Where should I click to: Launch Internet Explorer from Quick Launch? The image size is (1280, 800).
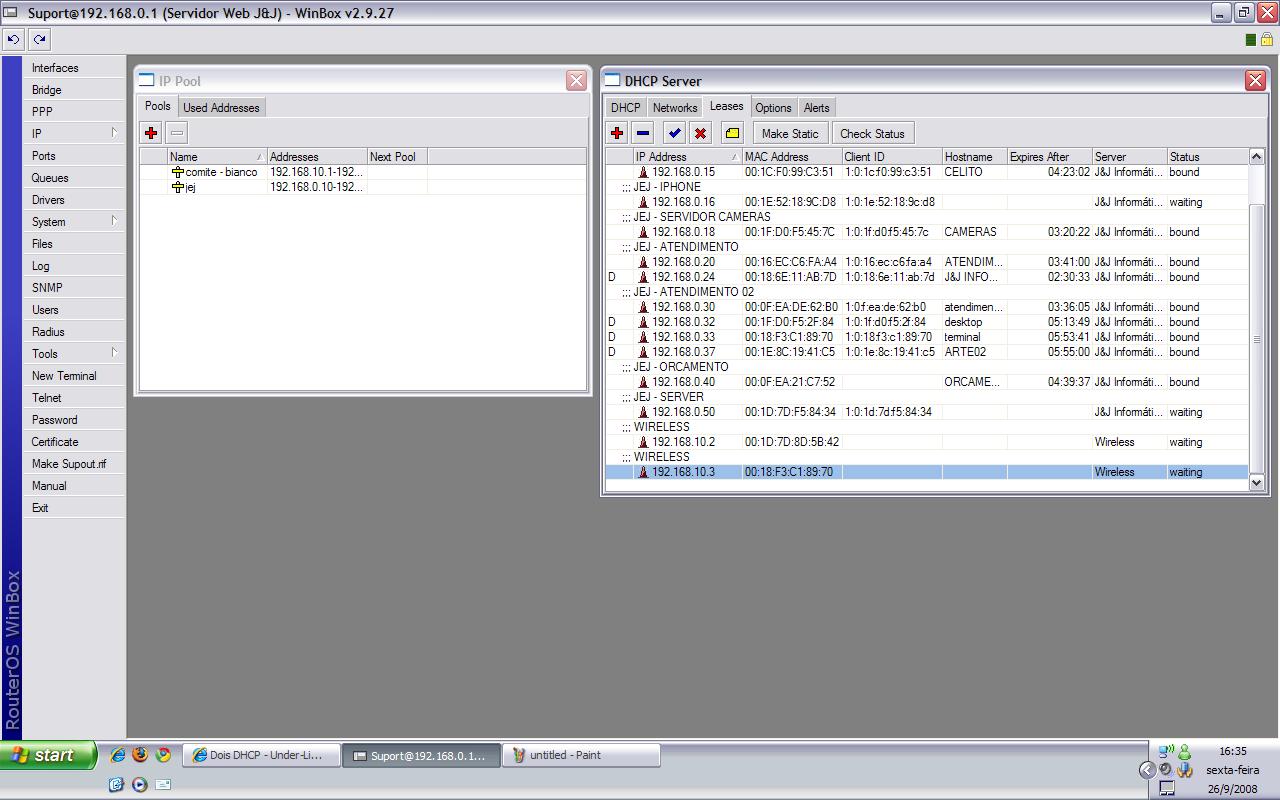click(x=118, y=755)
